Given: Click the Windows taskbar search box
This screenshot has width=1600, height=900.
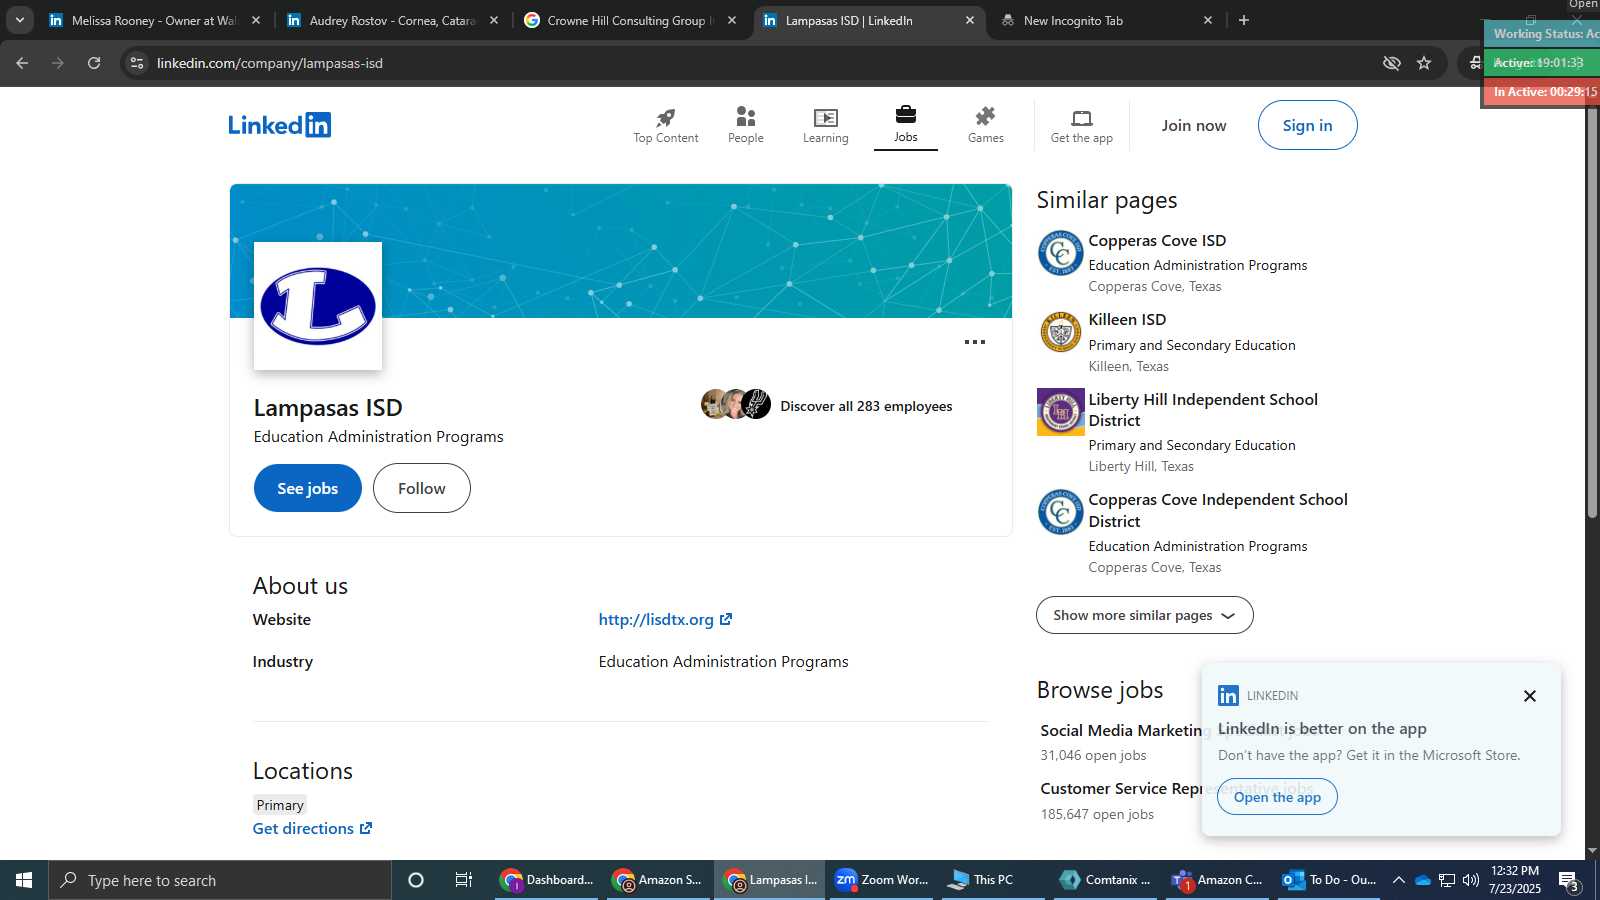Looking at the screenshot, I should point(220,880).
